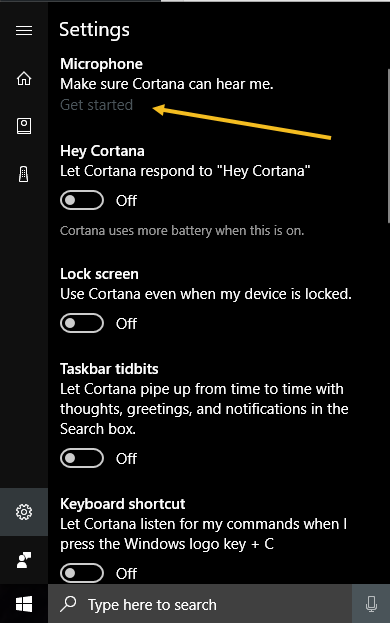Select the Settings gear icon

24,512
